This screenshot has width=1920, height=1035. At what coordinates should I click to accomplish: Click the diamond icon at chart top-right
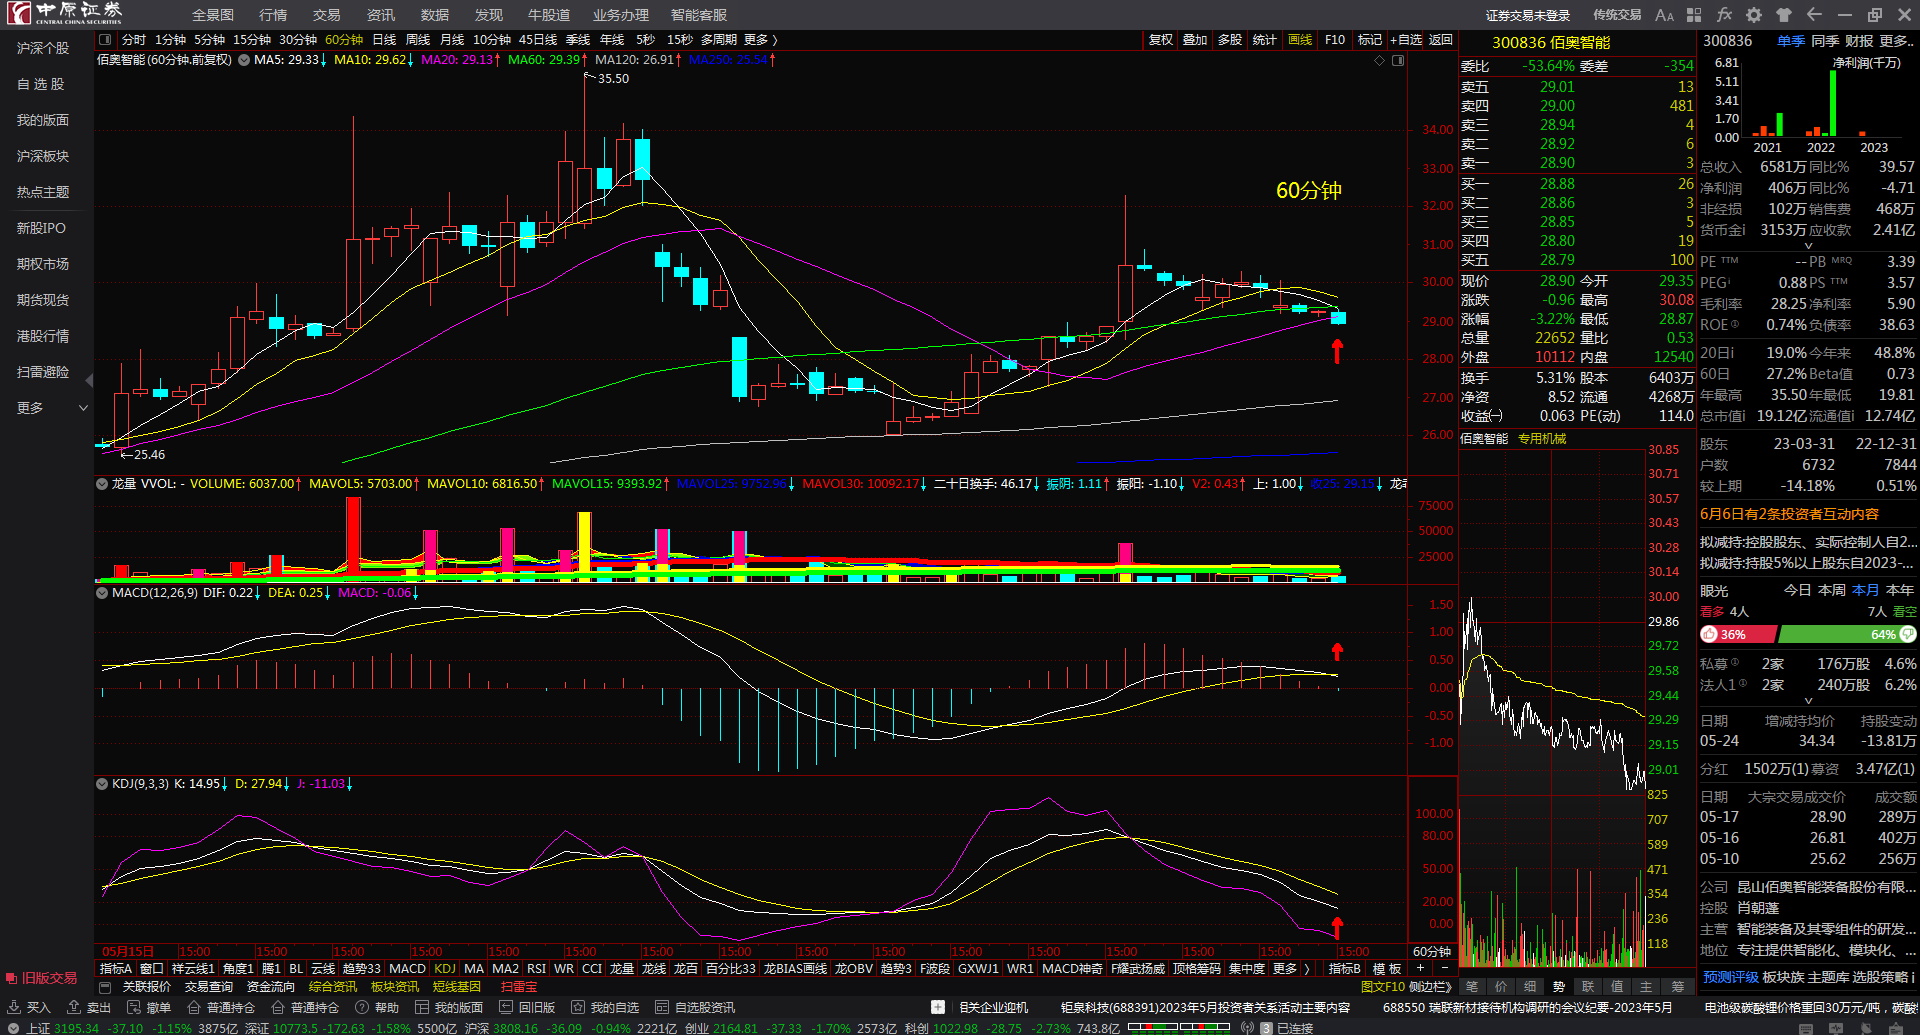[1380, 60]
